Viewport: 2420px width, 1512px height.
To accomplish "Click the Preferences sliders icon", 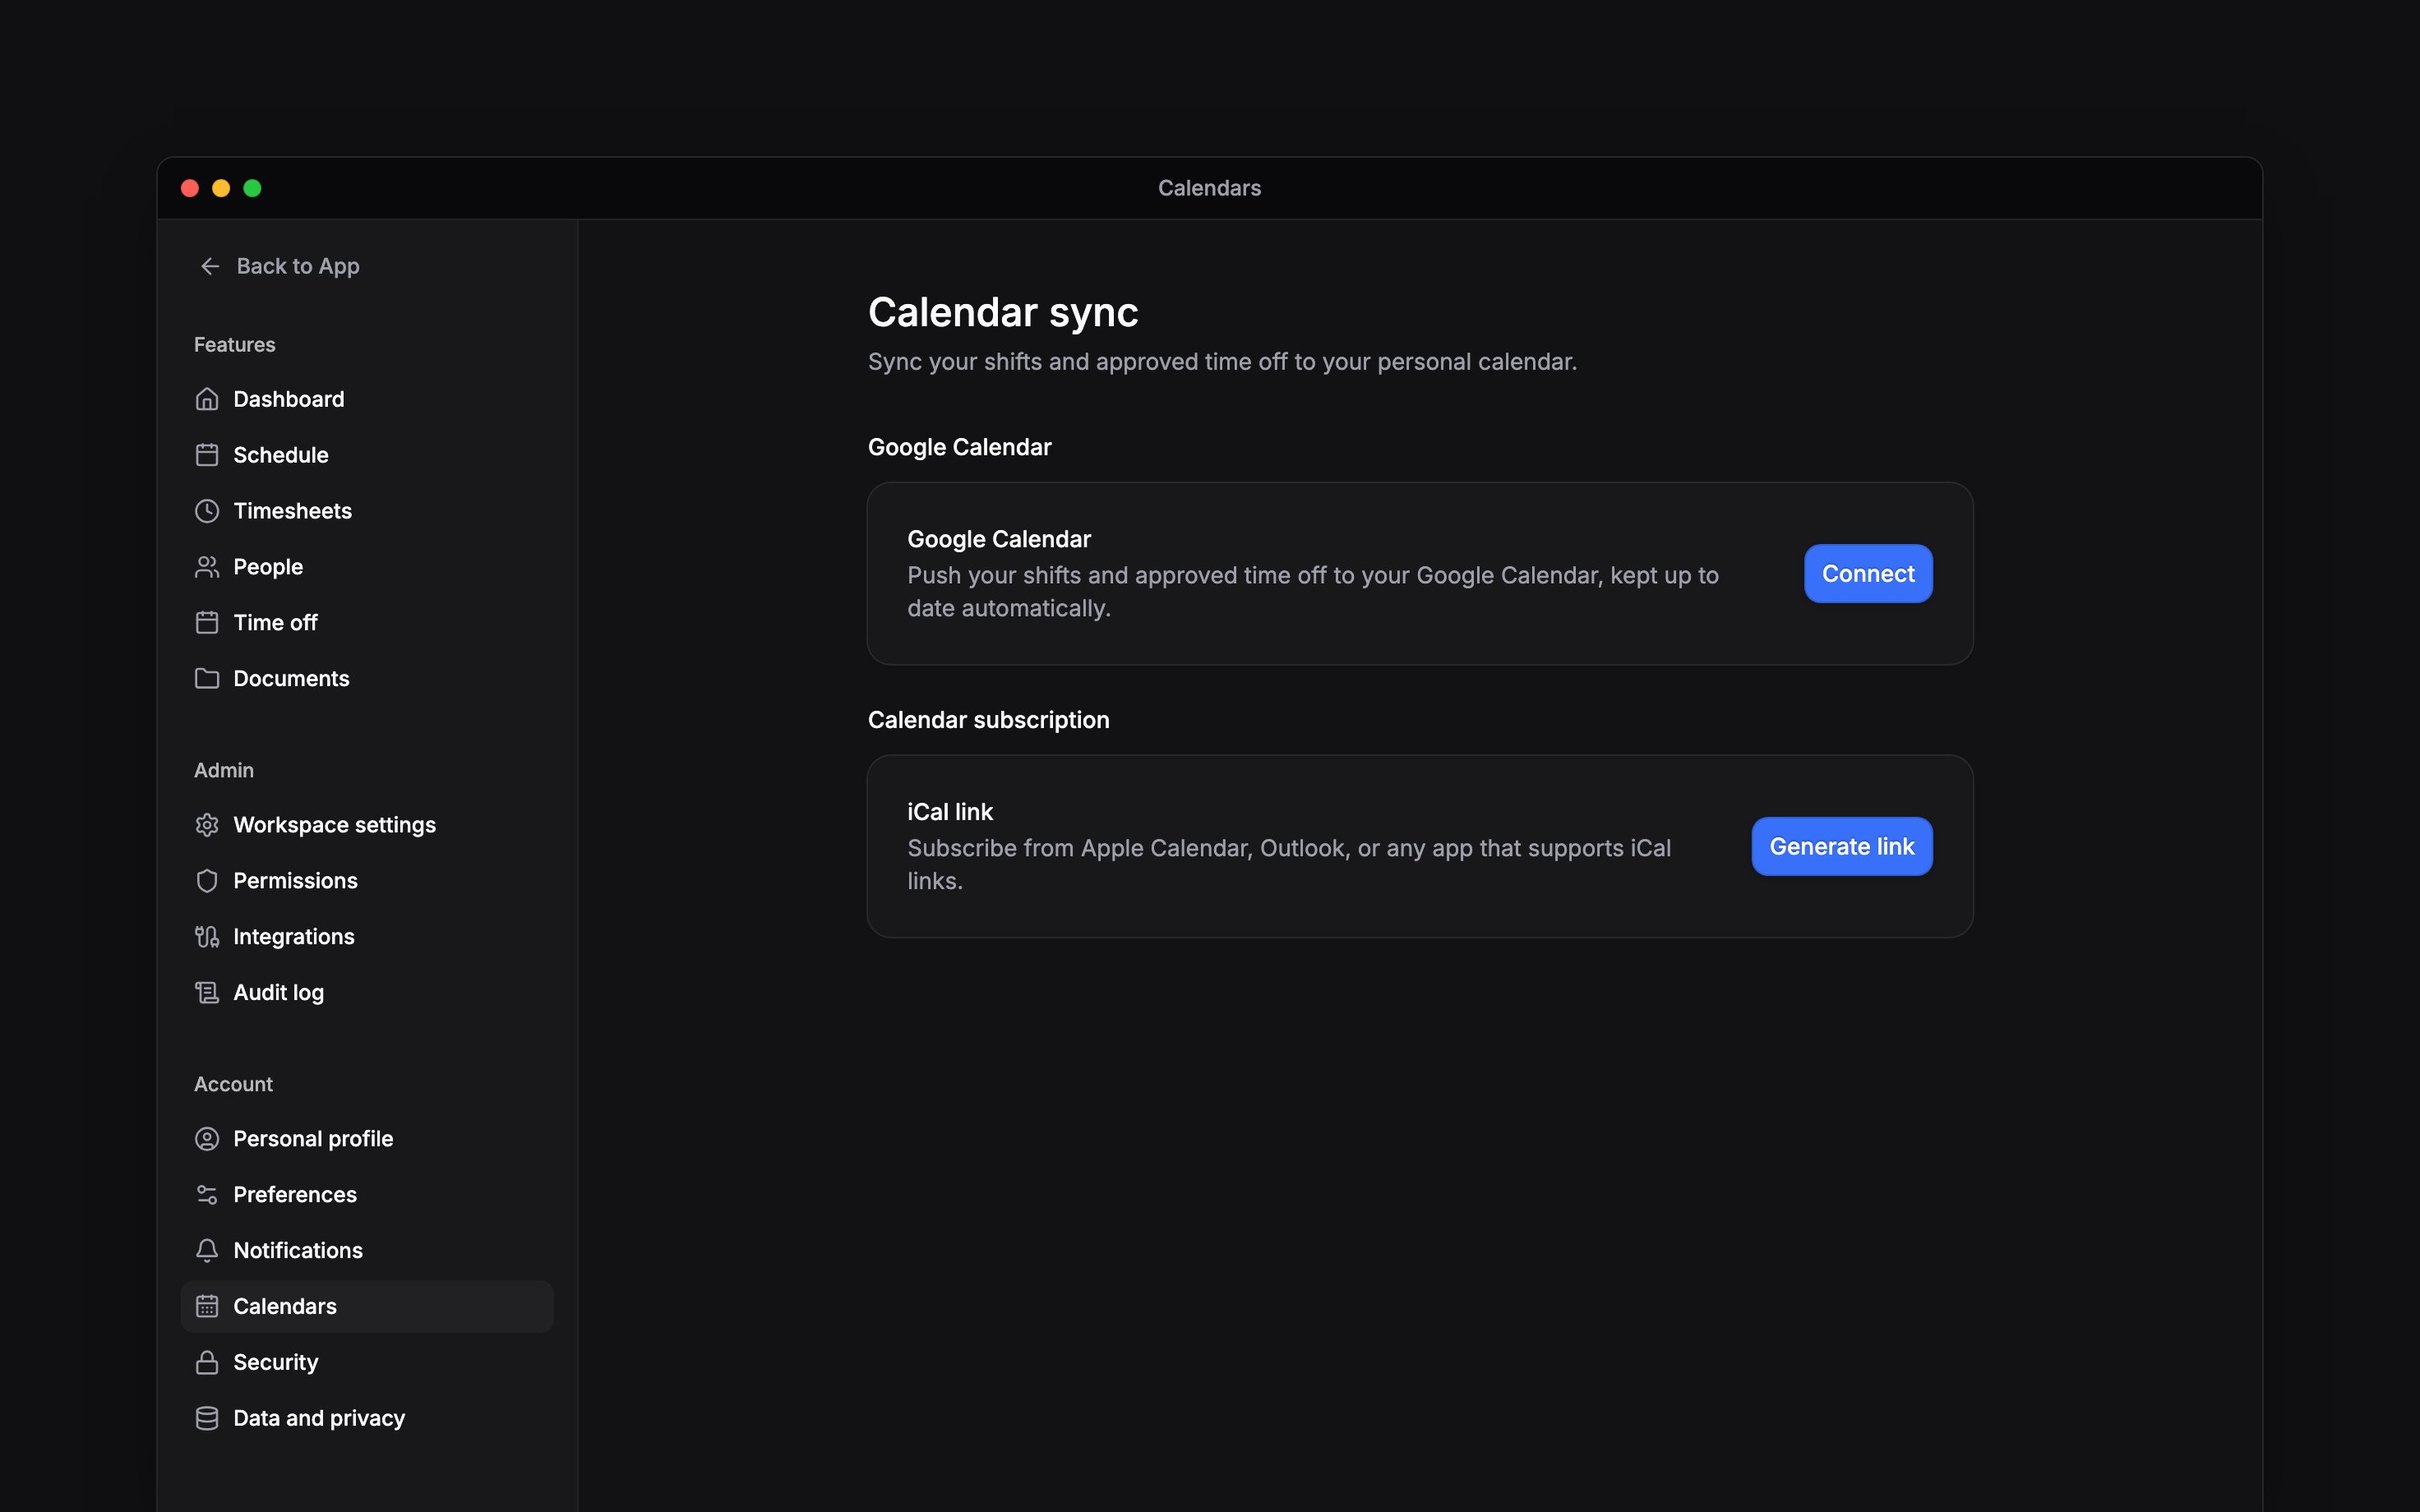I will 207,1195.
